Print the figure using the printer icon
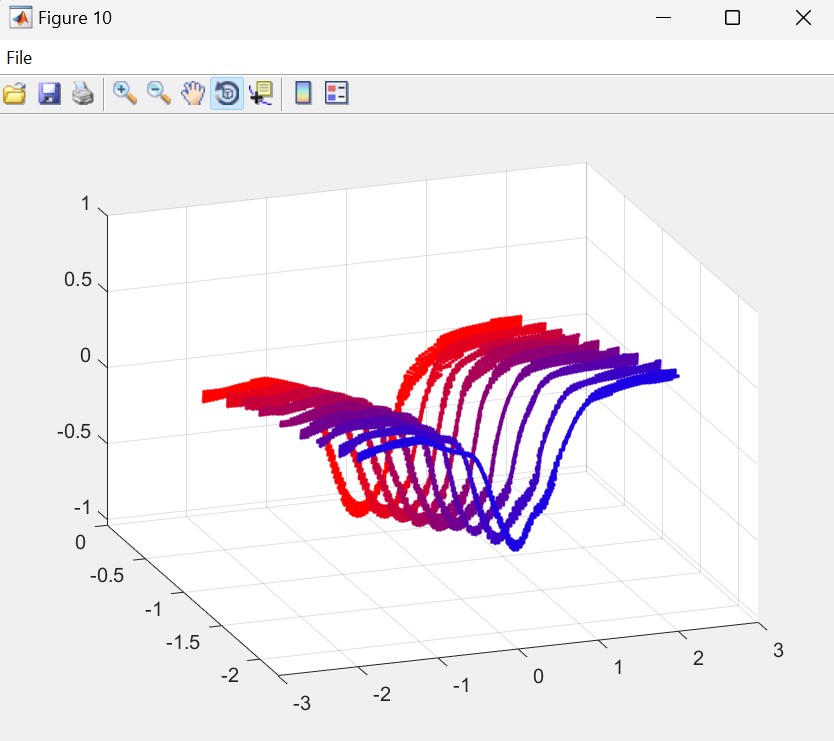 click(x=83, y=94)
